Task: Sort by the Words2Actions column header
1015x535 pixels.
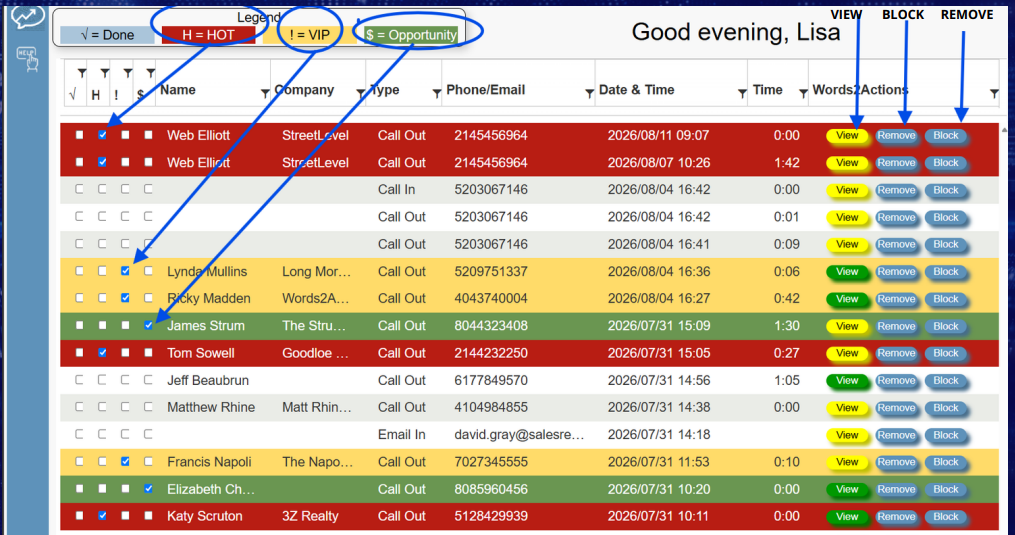Action: [860, 90]
